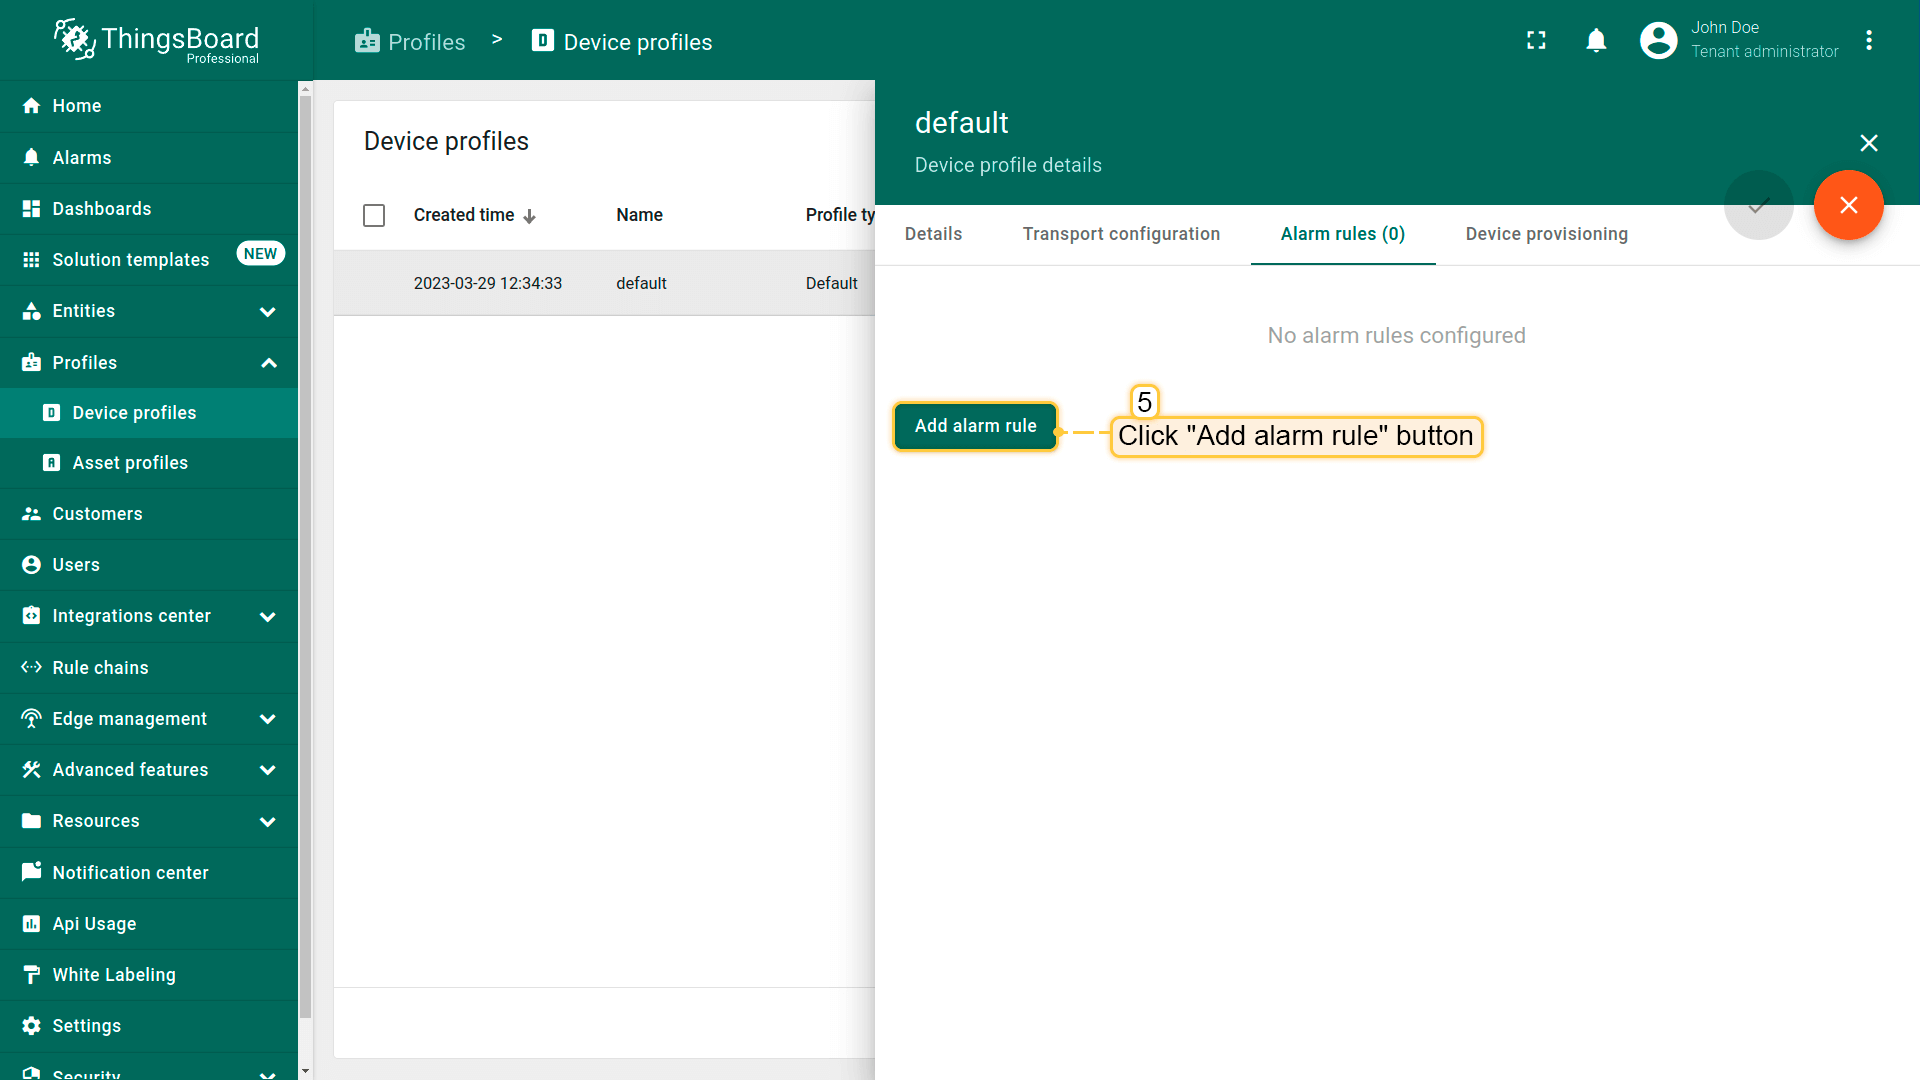Toggle fullscreen mode icon
Screen dimensions: 1920x1080
1536,40
